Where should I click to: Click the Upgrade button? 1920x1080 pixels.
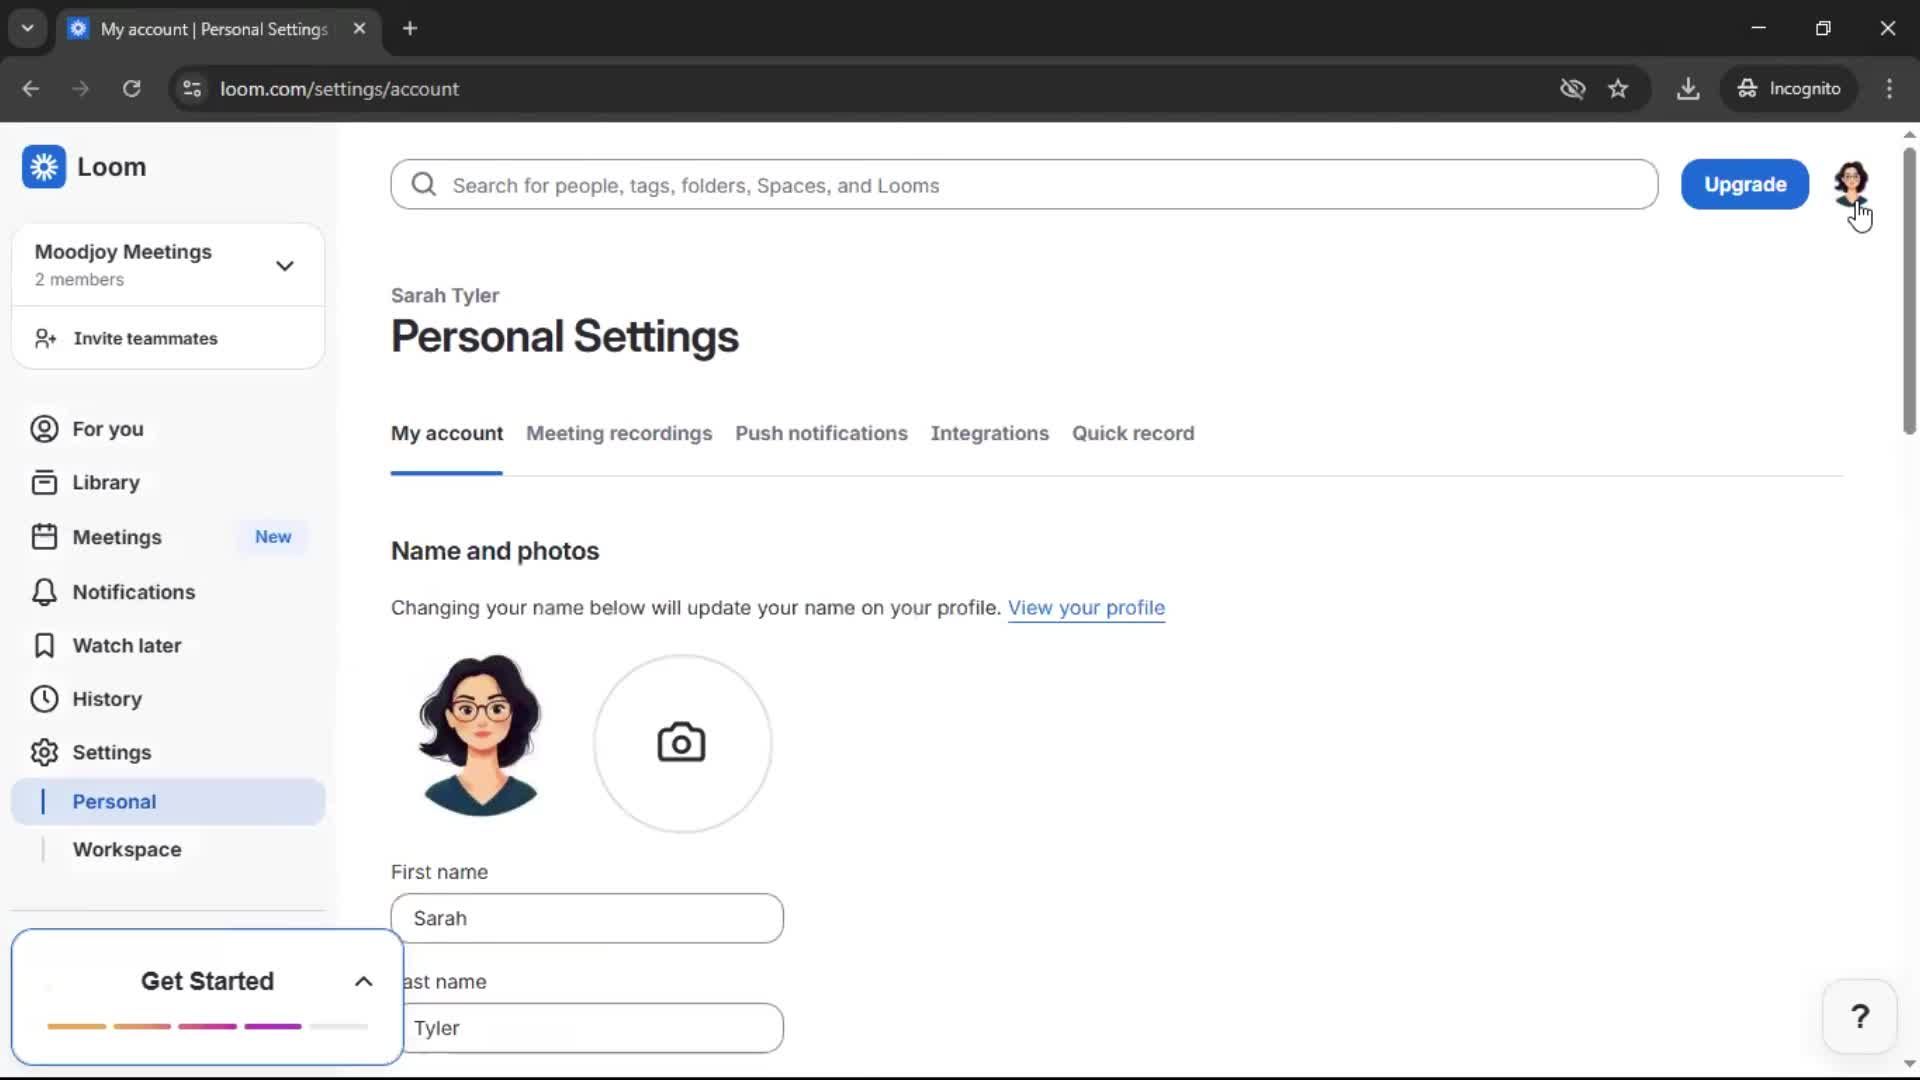(x=1744, y=184)
